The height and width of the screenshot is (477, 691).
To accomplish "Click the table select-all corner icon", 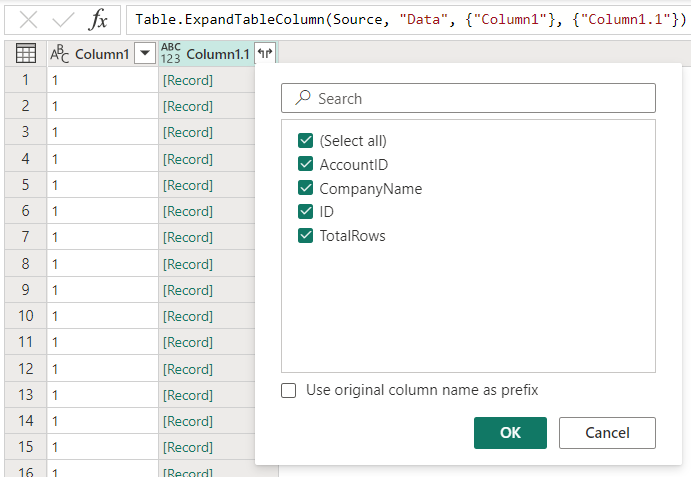I will coord(26,54).
